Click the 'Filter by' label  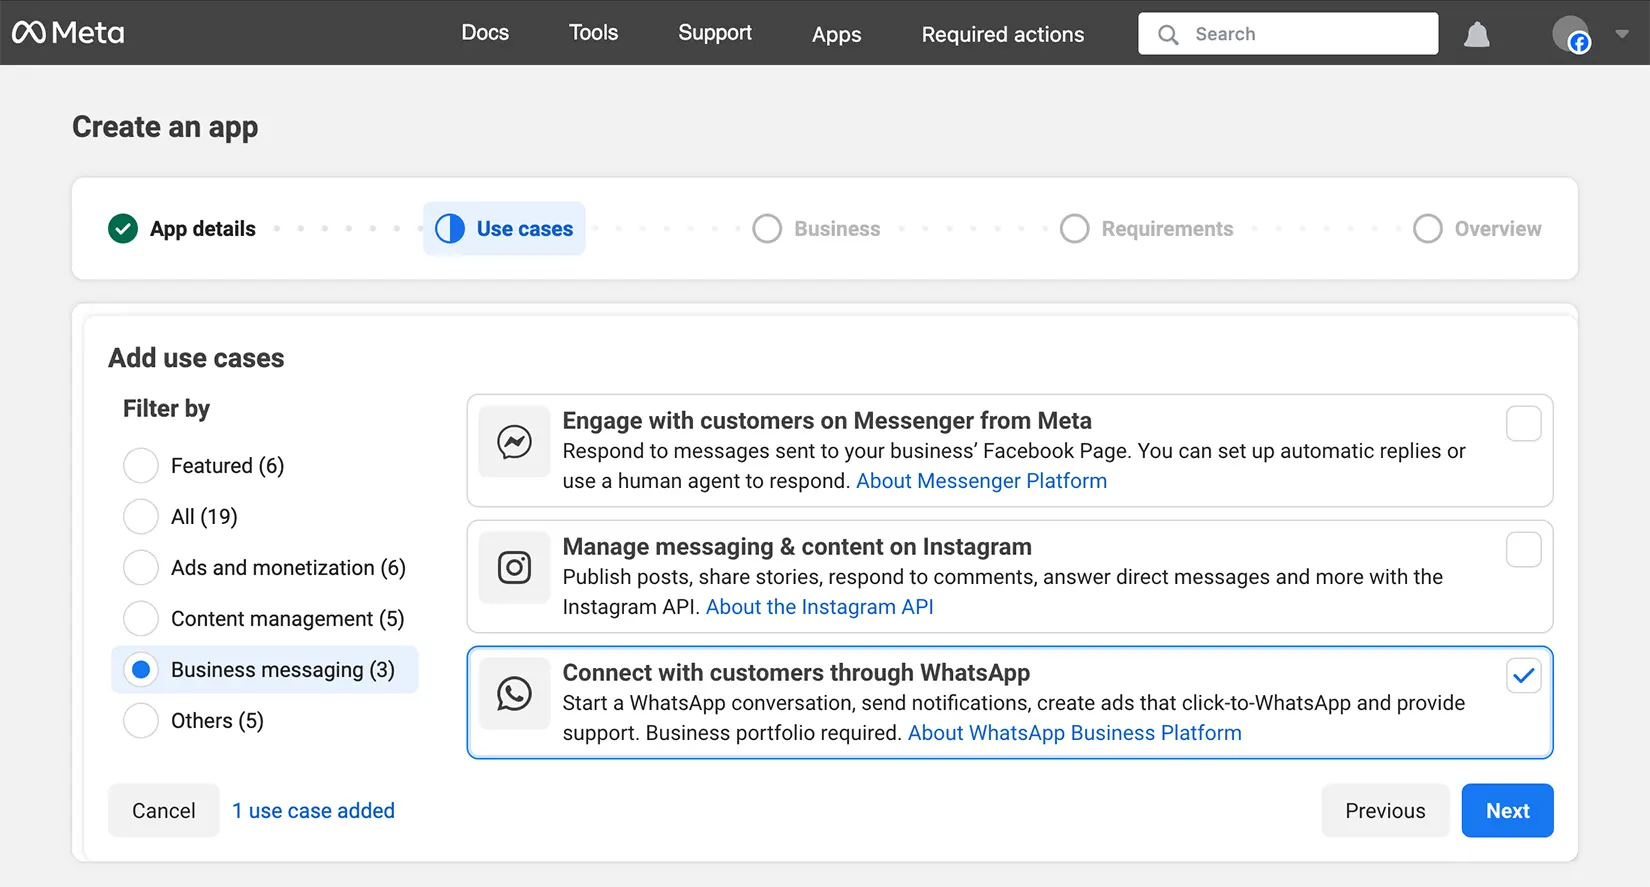[166, 409]
